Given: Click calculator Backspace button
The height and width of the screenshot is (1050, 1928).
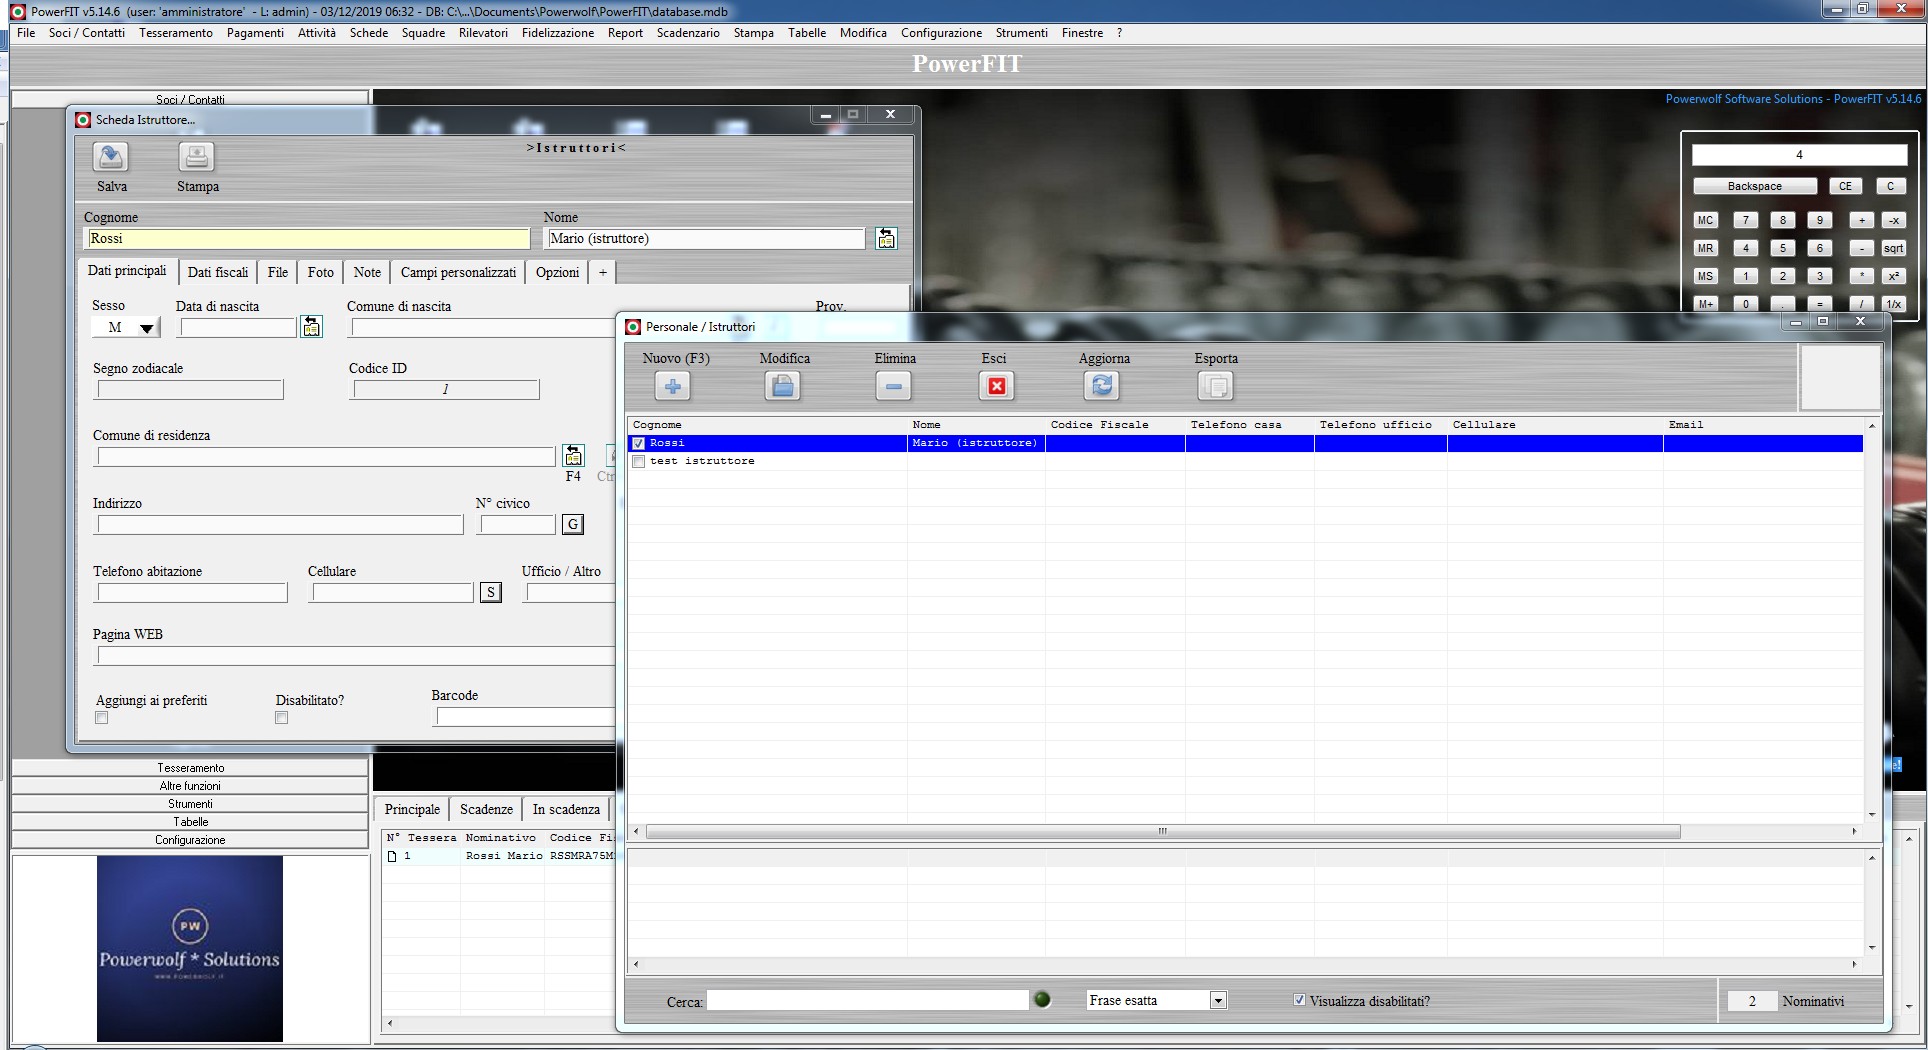Looking at the screenshot, I should (x=1755, y=186).
